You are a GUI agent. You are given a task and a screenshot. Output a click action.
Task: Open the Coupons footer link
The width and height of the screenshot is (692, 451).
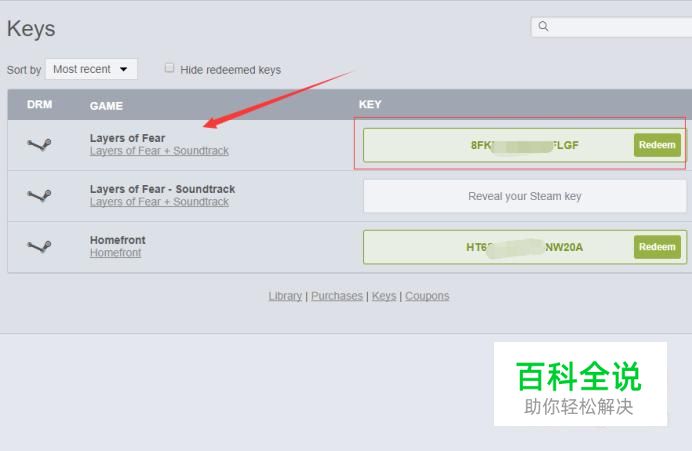tap(427, 296)
